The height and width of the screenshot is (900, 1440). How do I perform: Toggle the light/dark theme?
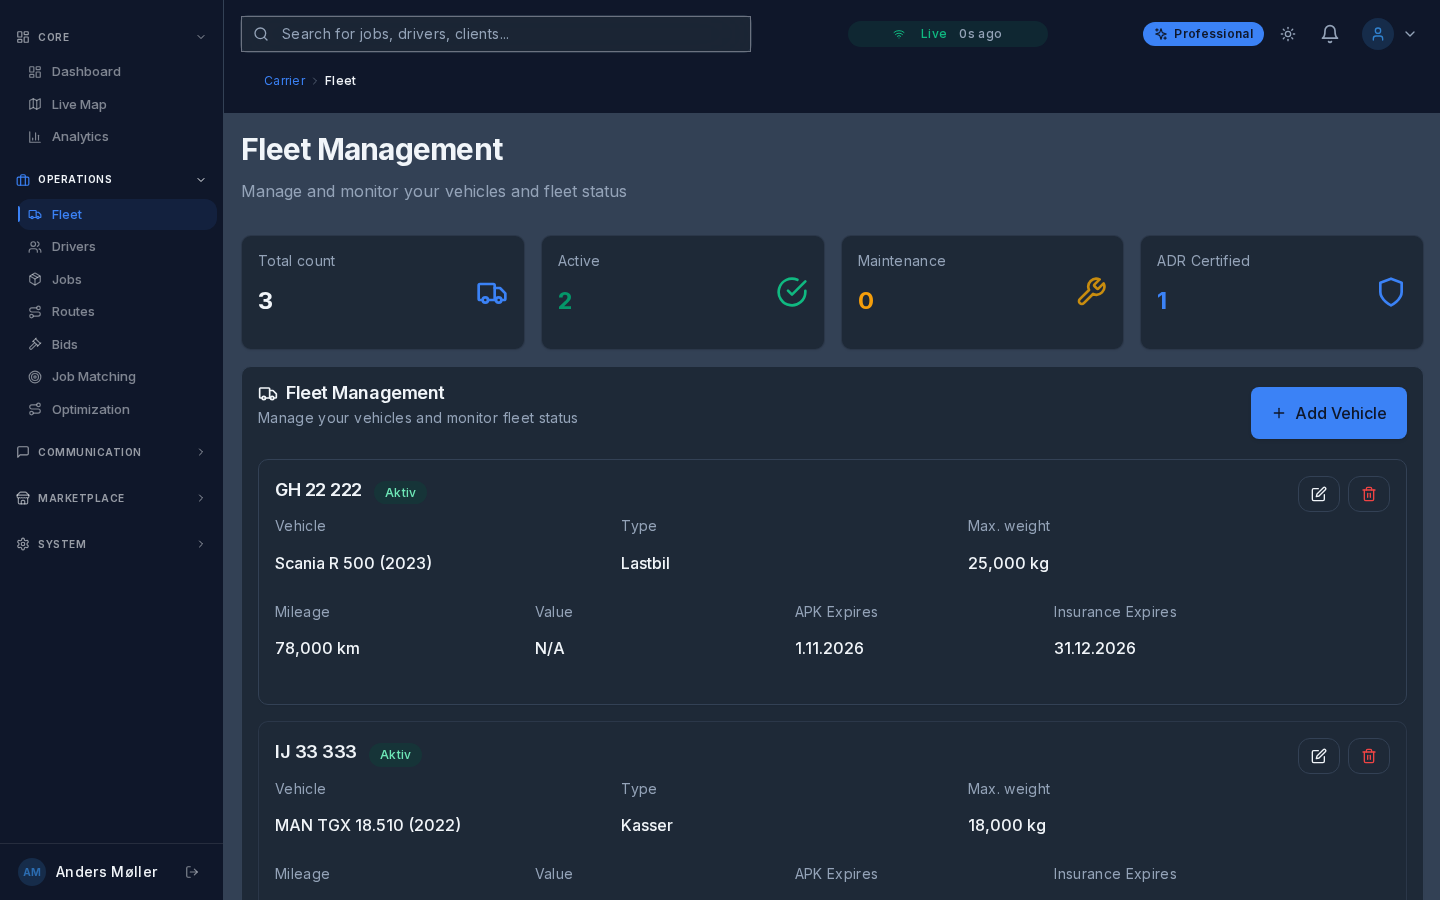[1288, 34]
